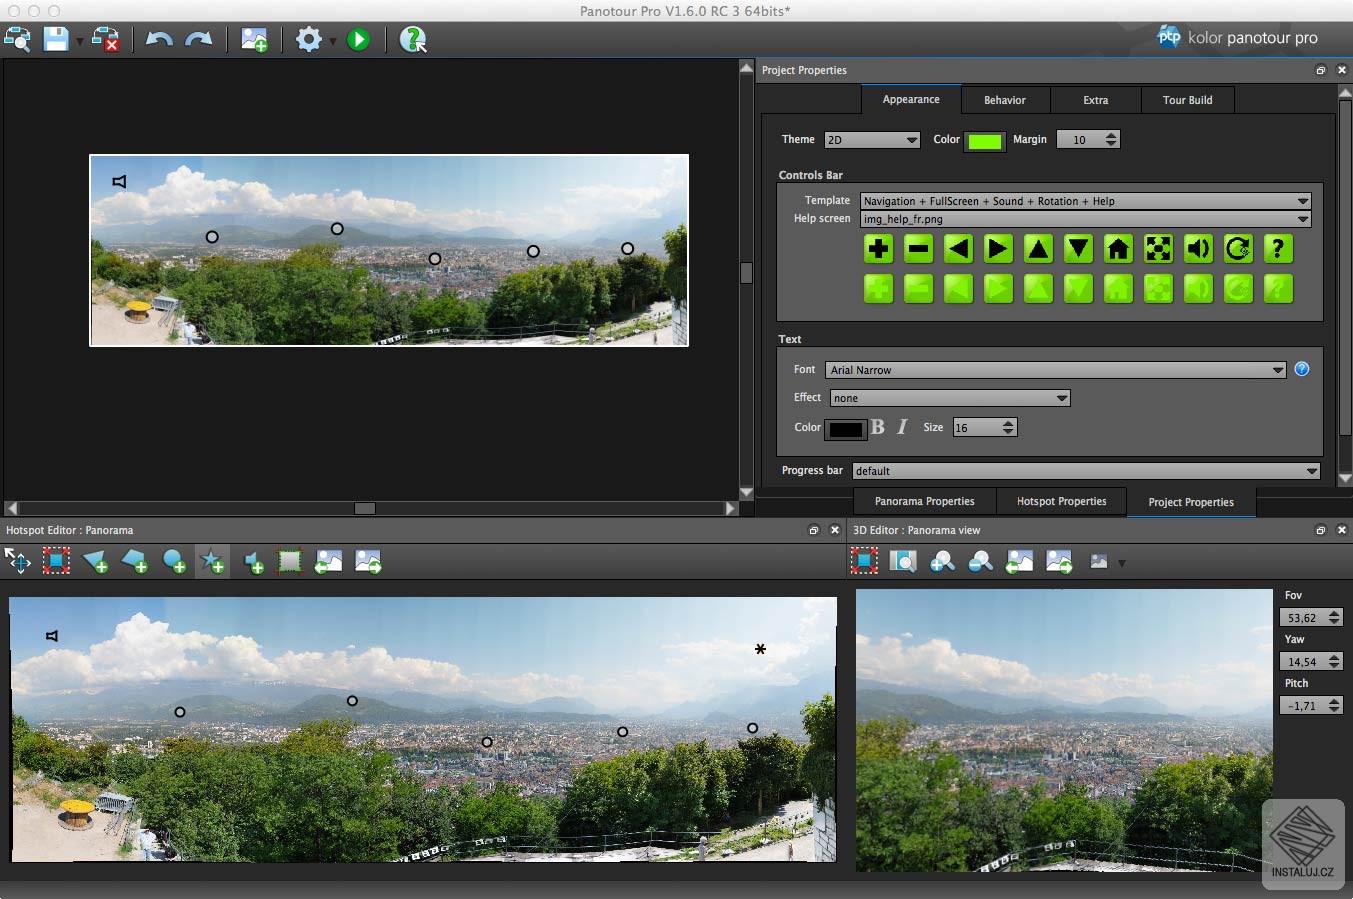Image resolution: width=1353 pixels, height=899 pixels.
Task: Click the undo arrow in the main toolbar
Action: [158, 39]
